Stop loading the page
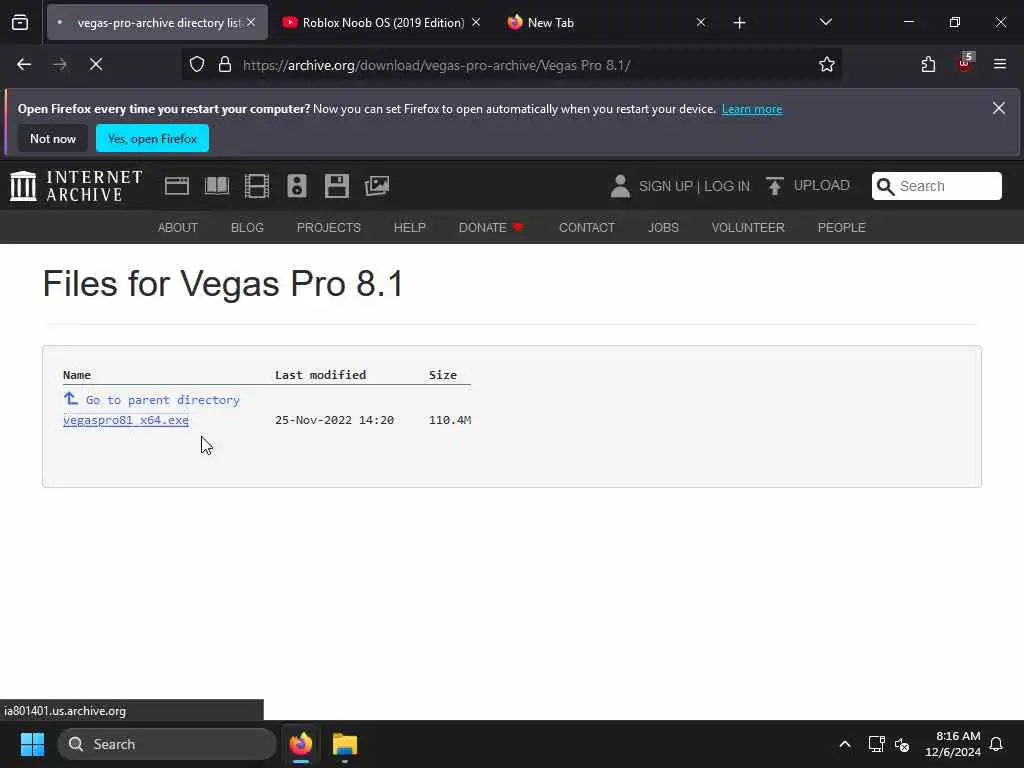This screenshot has height=768, width=1024. click(96, 65)
